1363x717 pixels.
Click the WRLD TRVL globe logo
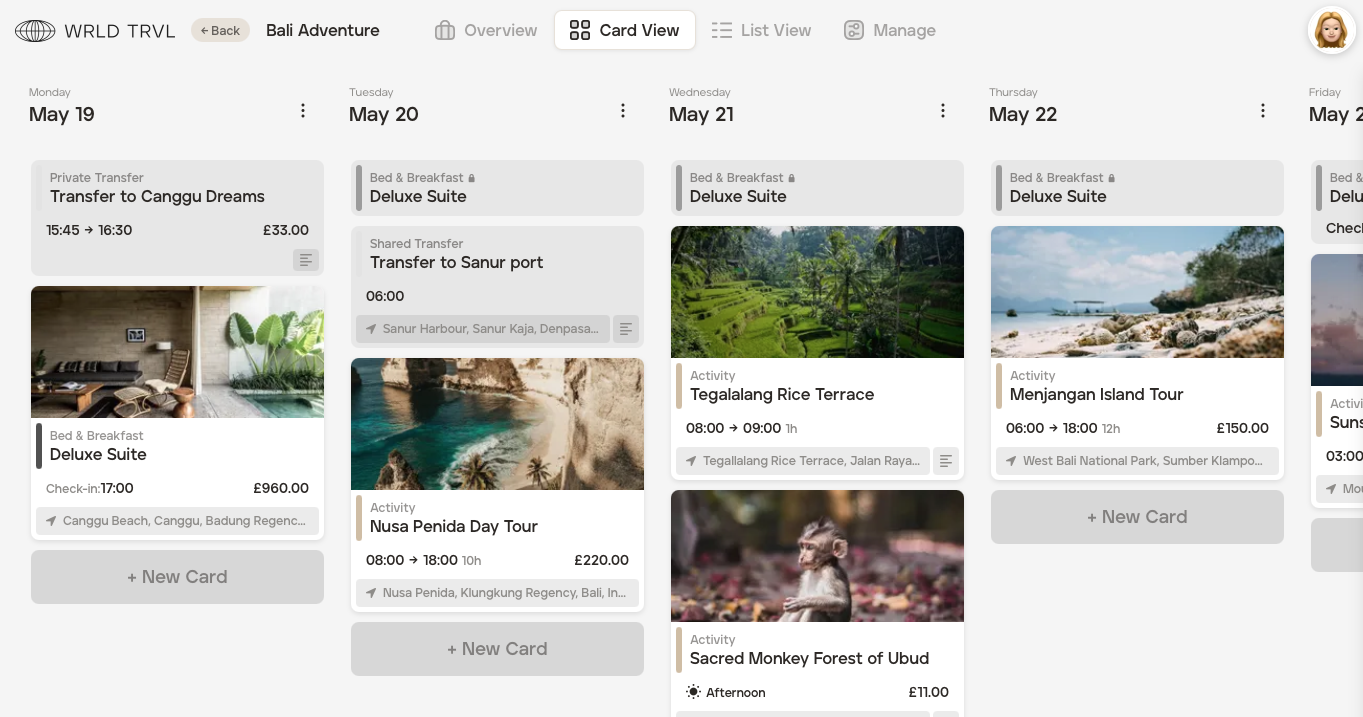(x=35, y=31)
